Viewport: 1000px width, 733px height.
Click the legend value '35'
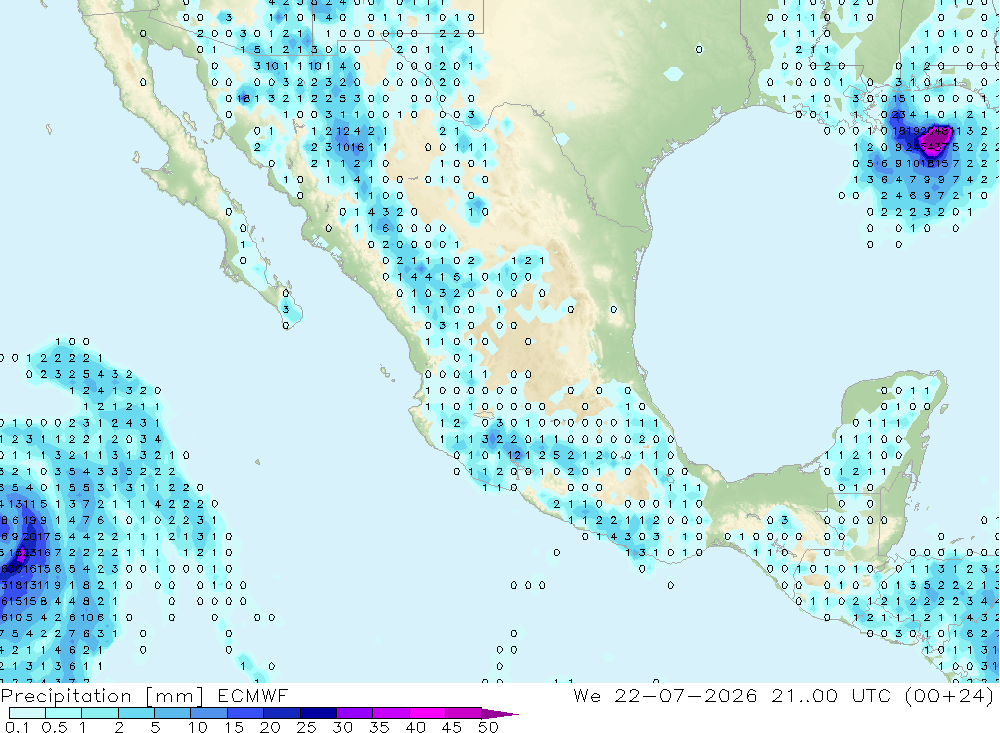(379, 727)
